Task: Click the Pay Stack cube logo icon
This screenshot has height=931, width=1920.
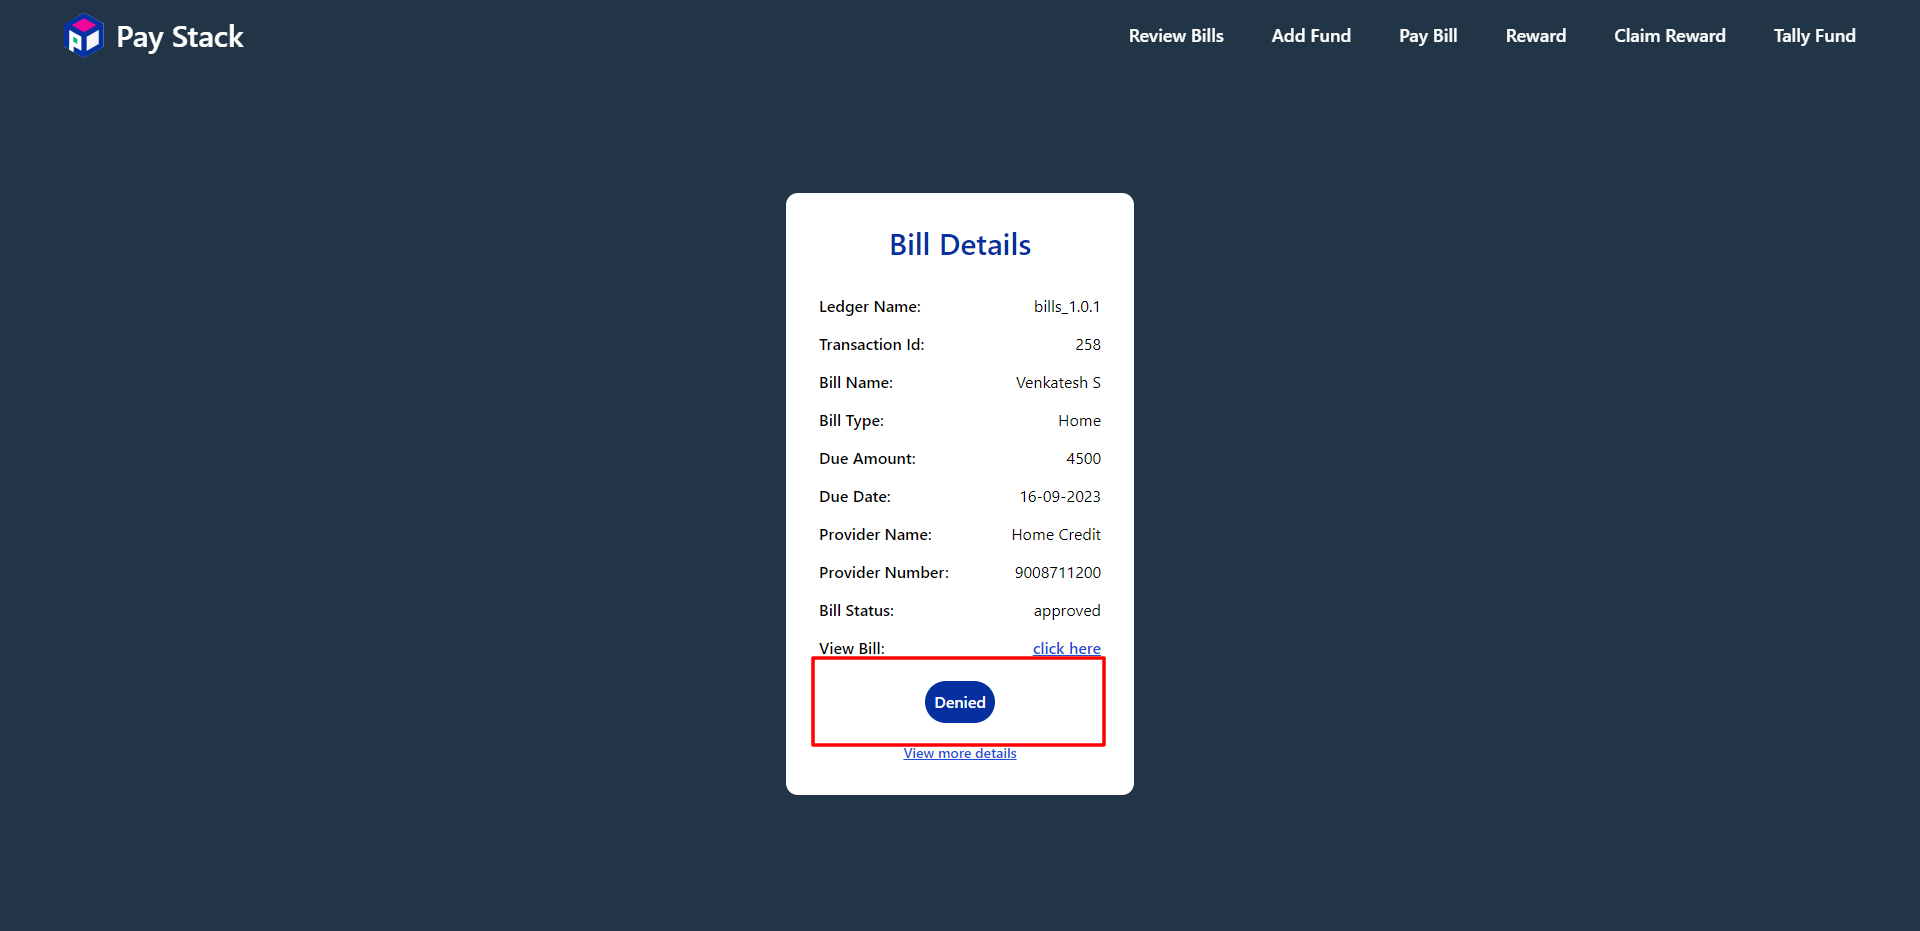Action: [84, 36]
